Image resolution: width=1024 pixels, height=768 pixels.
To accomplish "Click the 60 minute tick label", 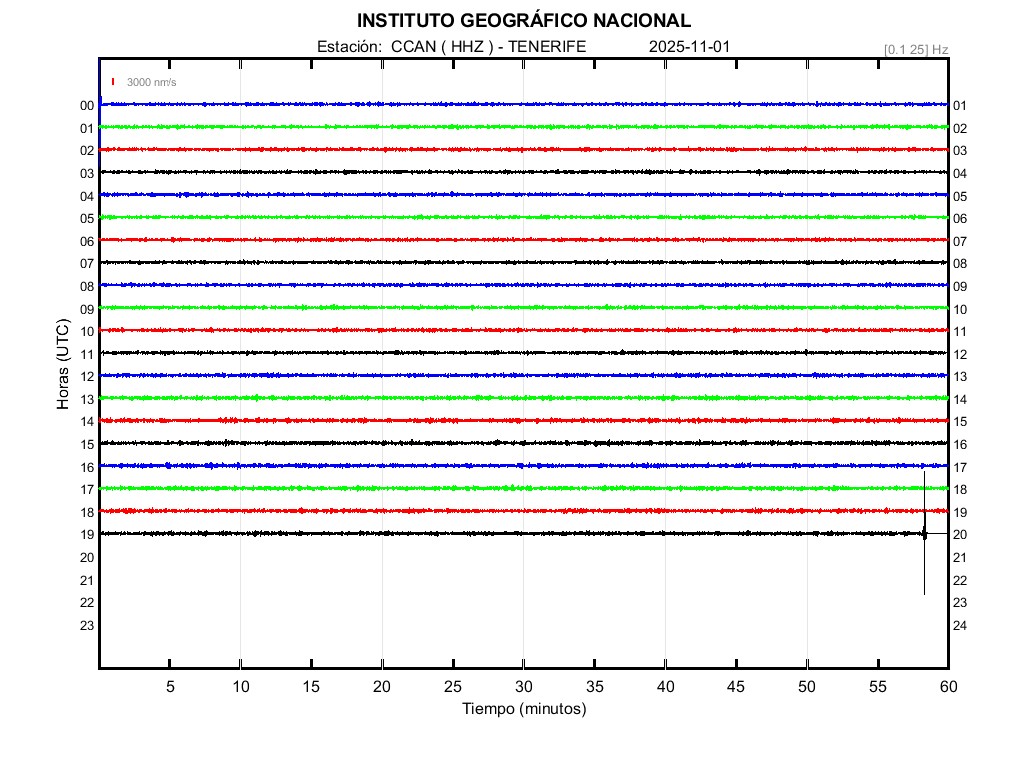I will [x=948, y=686].
